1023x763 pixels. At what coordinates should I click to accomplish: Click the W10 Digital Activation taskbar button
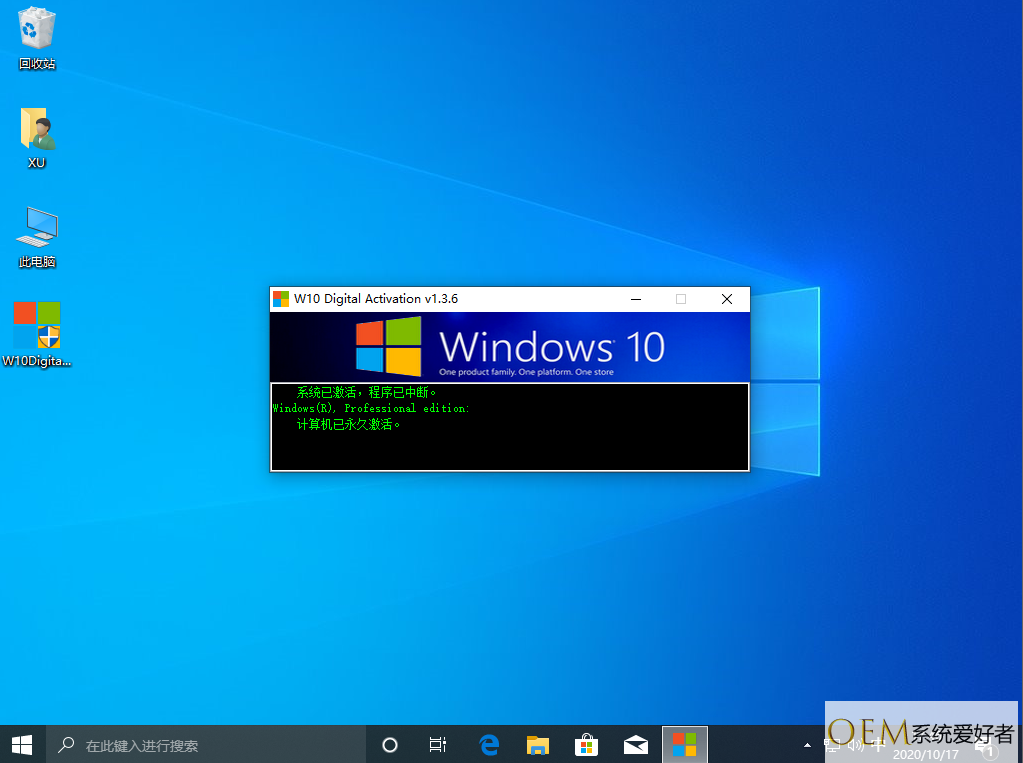[684, 745]
